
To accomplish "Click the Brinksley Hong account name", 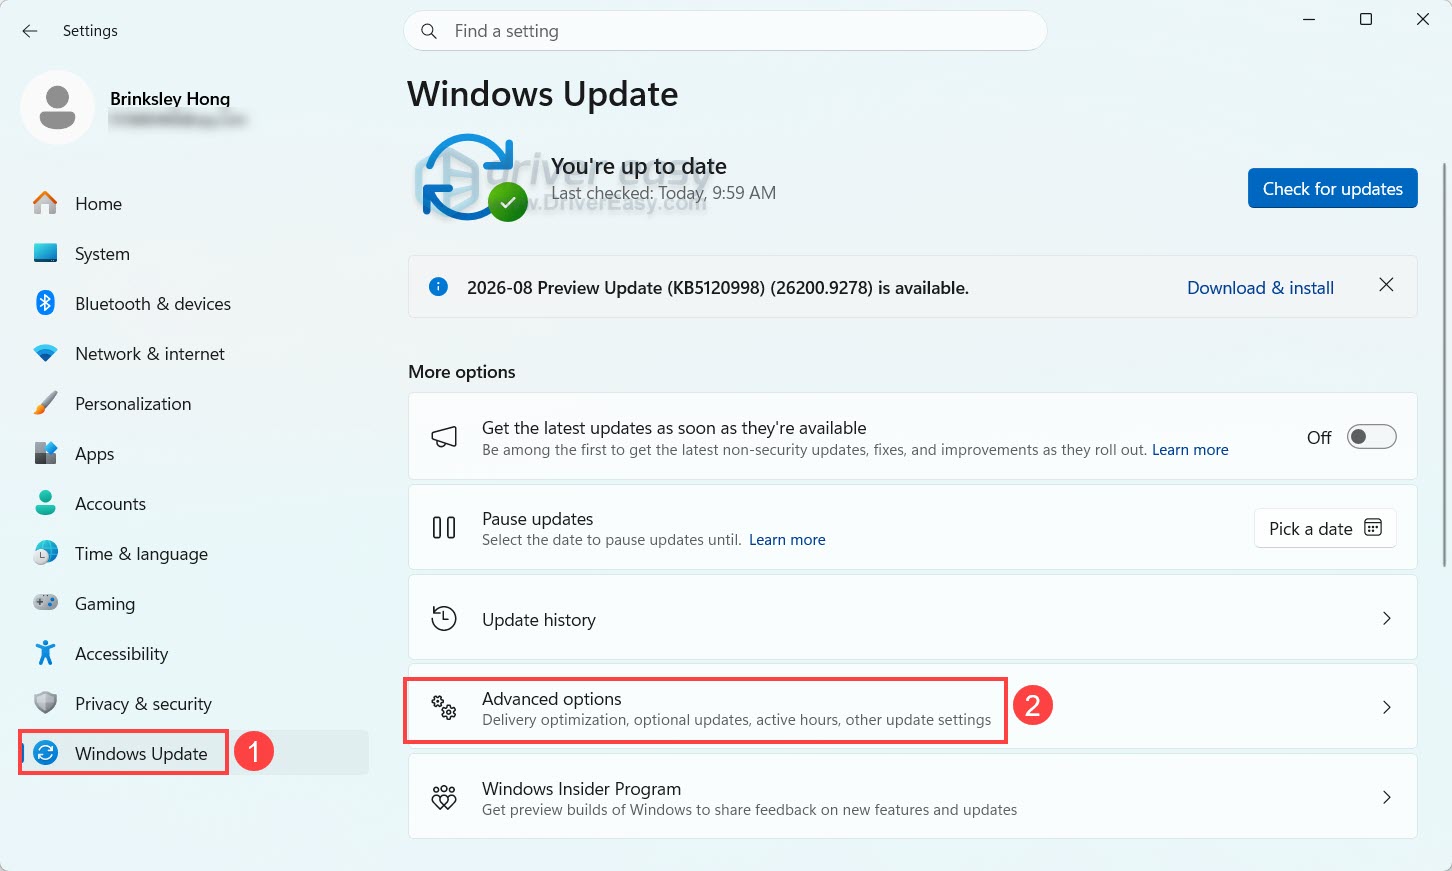I will click(170, 98).
